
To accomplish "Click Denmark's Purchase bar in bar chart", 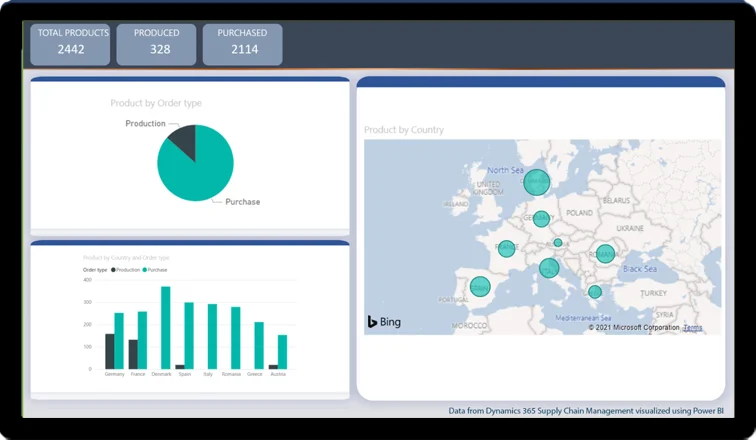I will [x=166, y=328].
